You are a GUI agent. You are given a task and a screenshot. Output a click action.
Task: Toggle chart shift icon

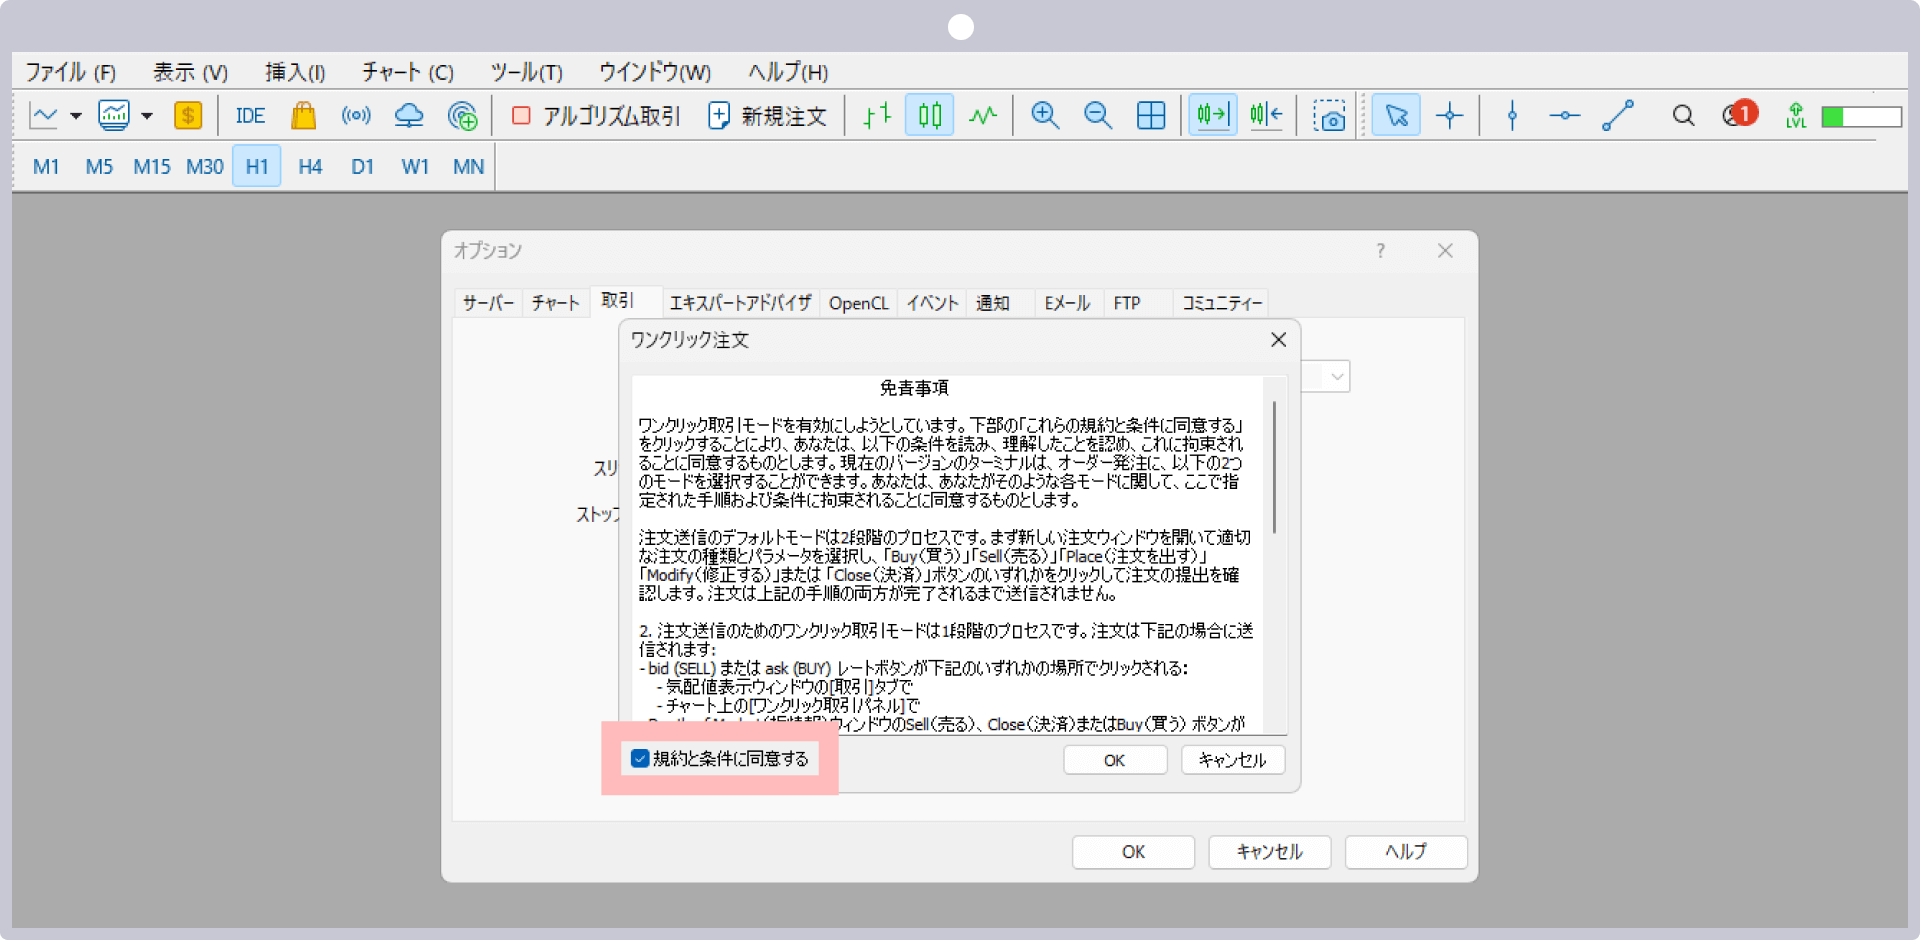pyautogui.click(x=1266, y=116)
